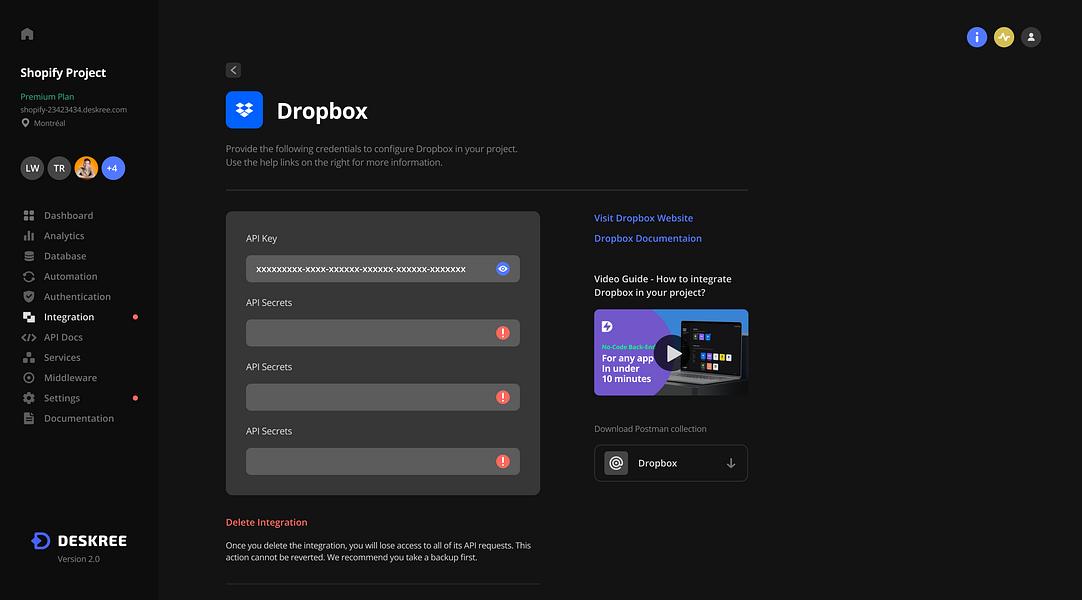Download the Dropbox Postman collection arrow
Image resolution: width=1082 pixels, height=600 pixels.
[x=731, y=463]
